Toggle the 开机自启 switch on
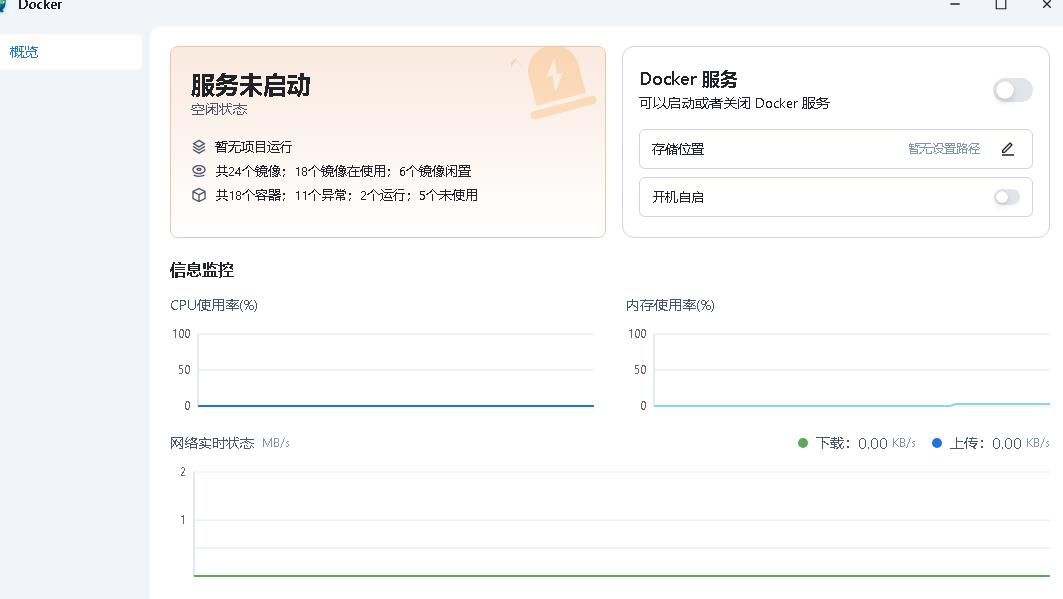 (x=1006, y=197)
